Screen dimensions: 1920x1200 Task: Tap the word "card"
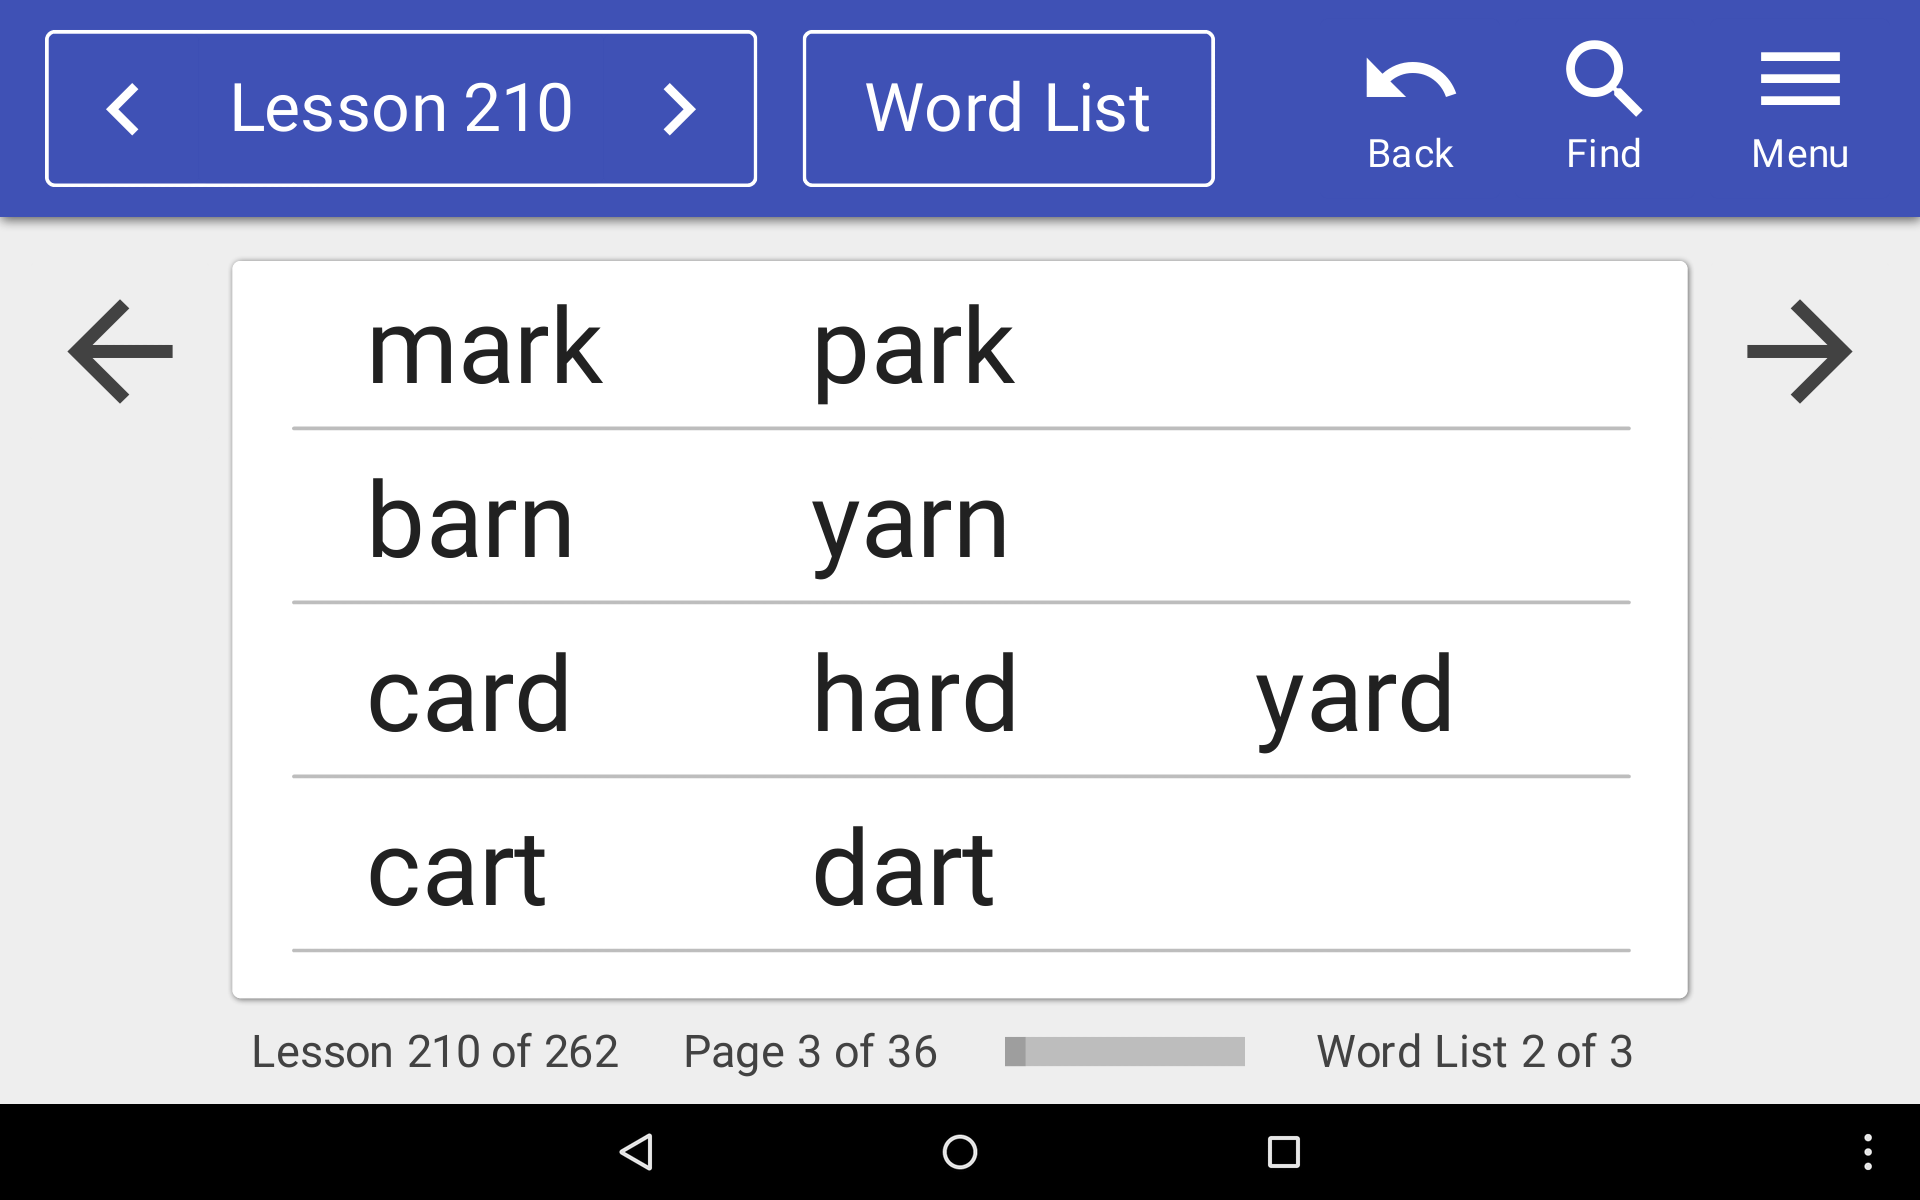click(469, 694)
